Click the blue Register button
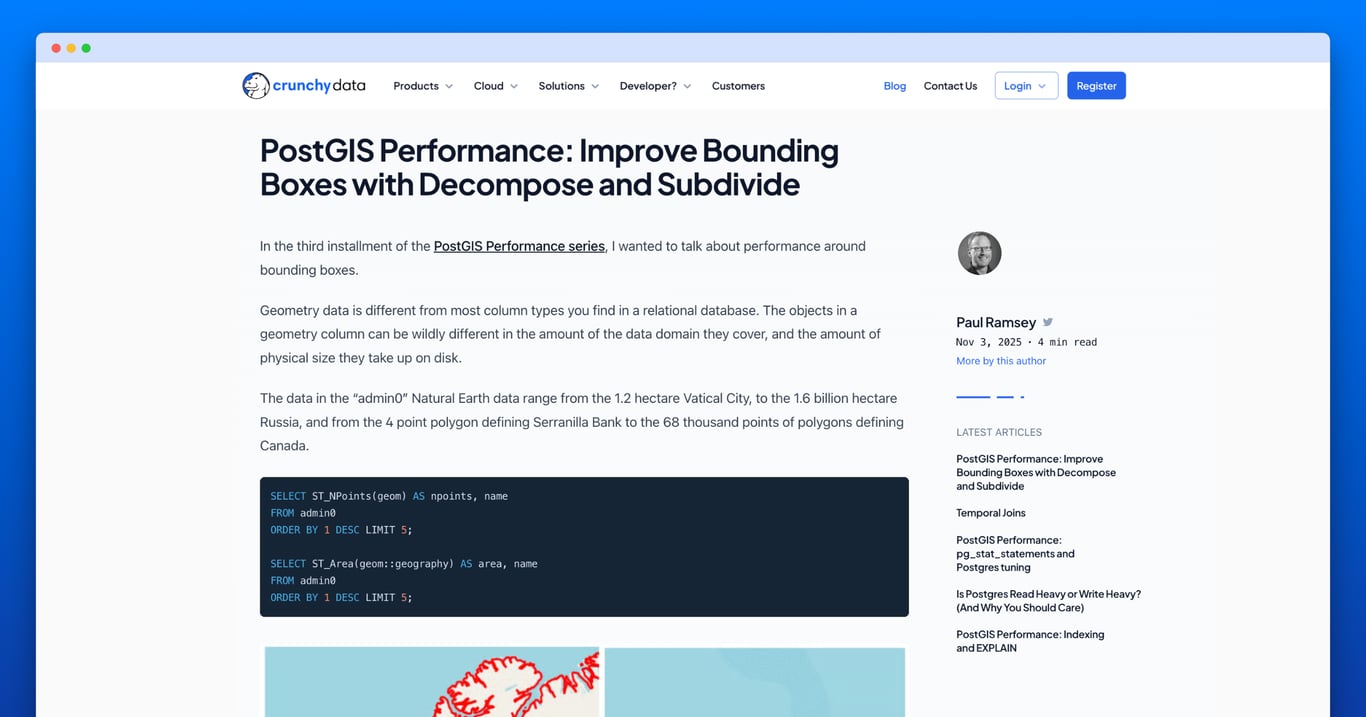This screenshot has height=717, width=1366. pyautogui.click(x=1096, y=86)
